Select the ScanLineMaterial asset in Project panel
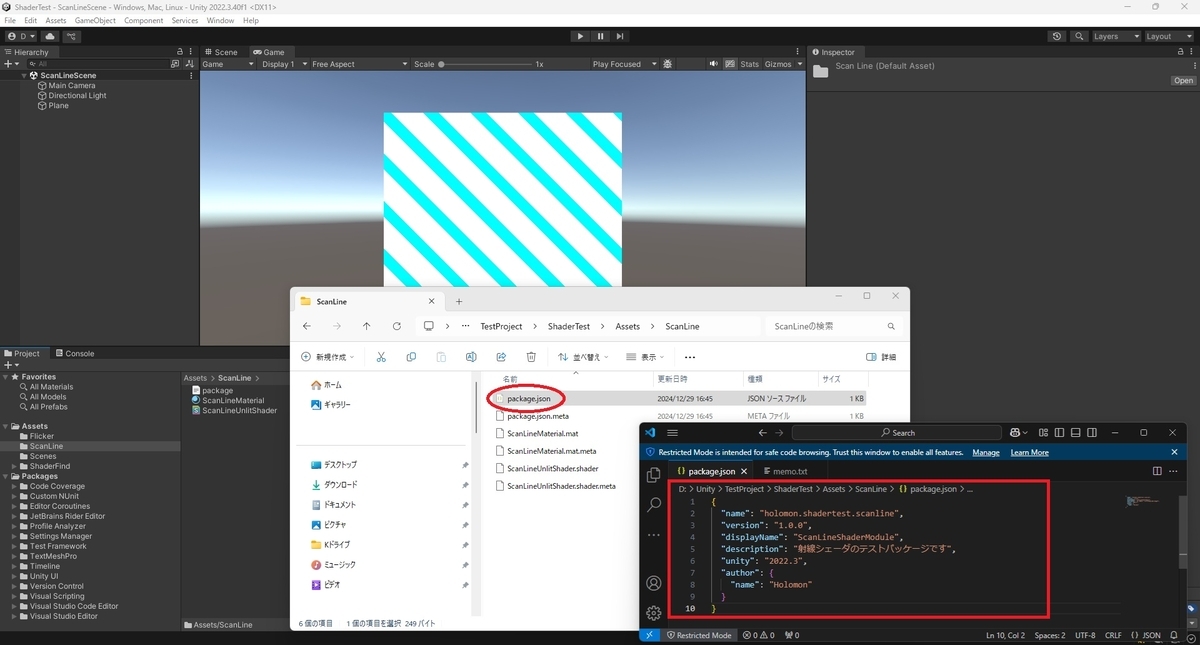The image size is (1200, 645). pyautogui.click(x=234, y=400)
